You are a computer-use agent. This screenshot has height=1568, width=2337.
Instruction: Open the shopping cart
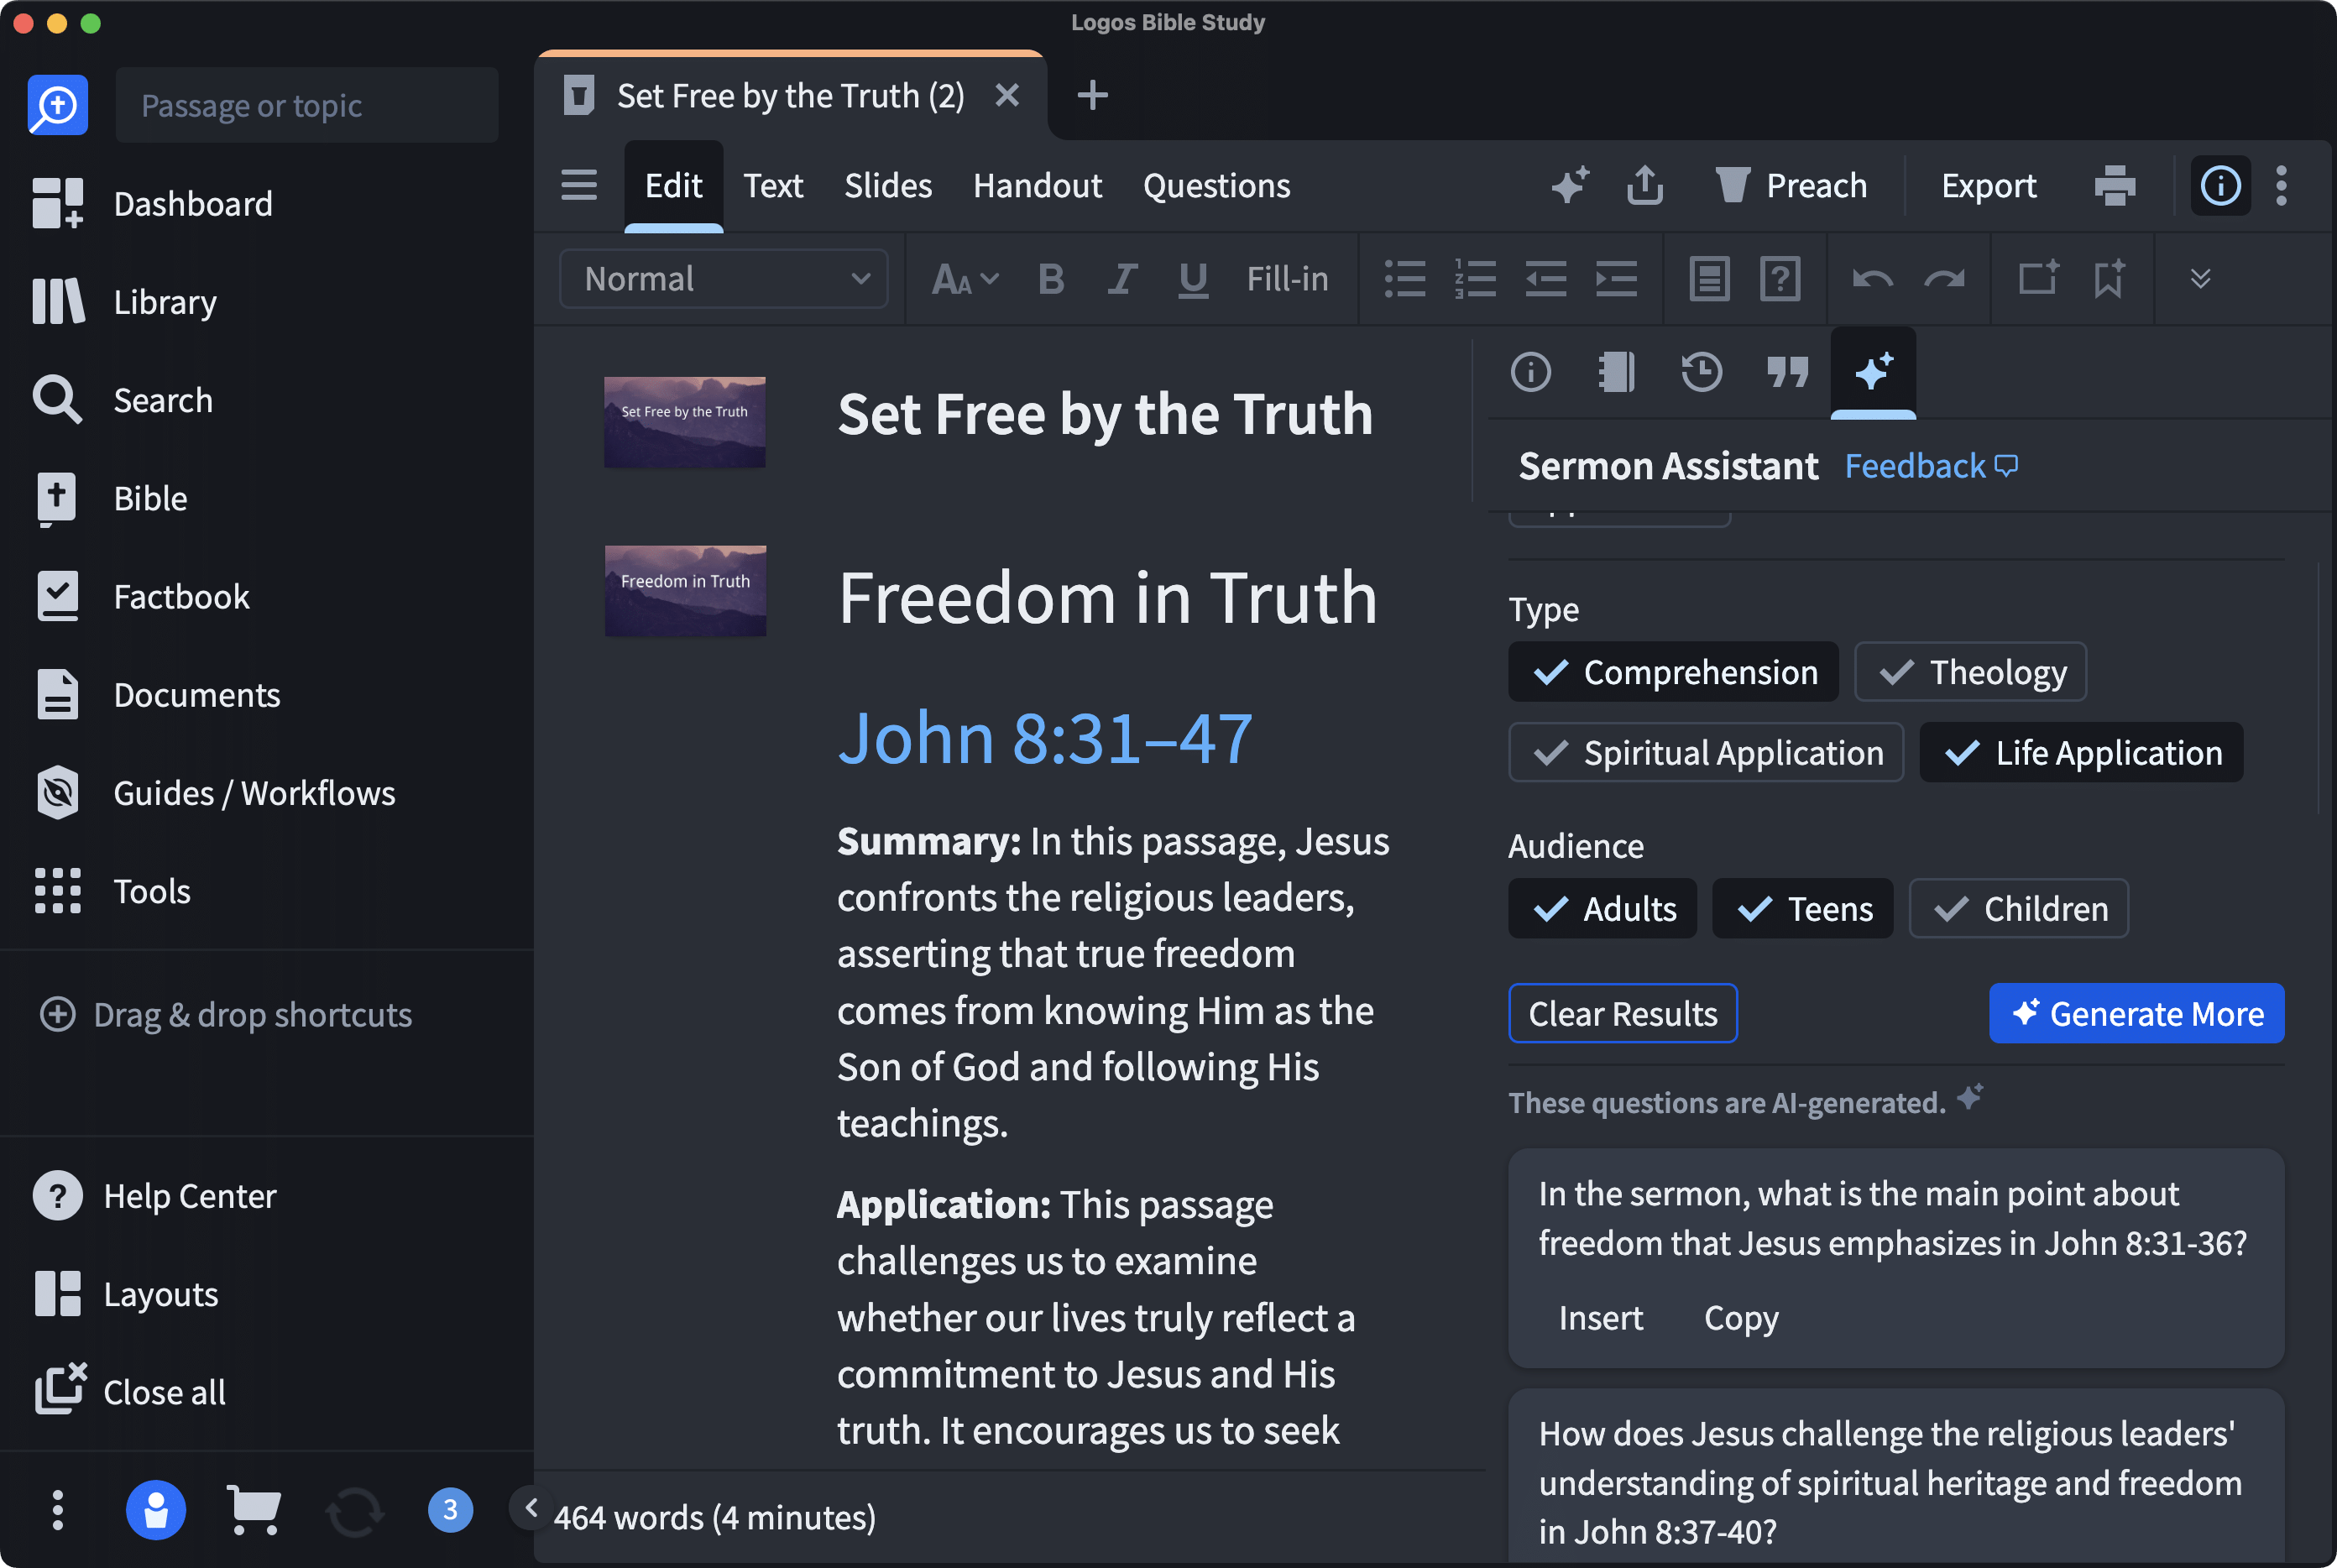253,1509
